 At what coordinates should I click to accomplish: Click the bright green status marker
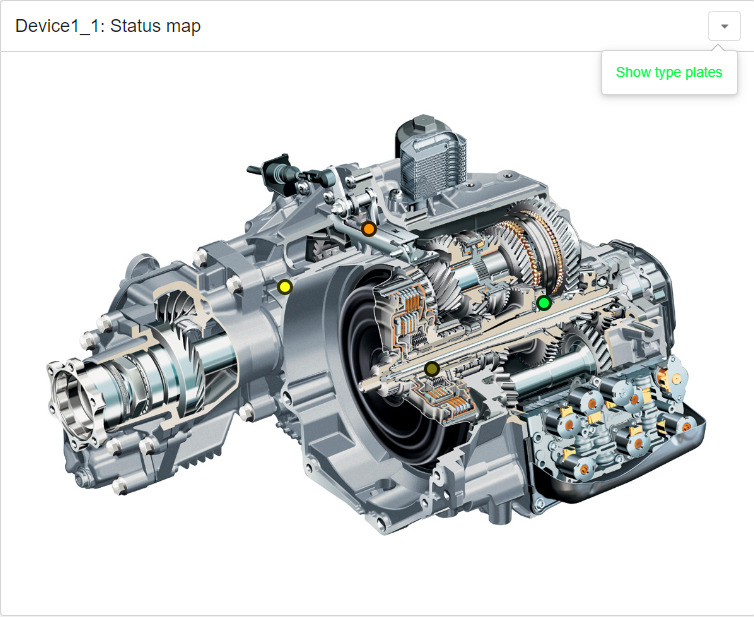point(544,303)
